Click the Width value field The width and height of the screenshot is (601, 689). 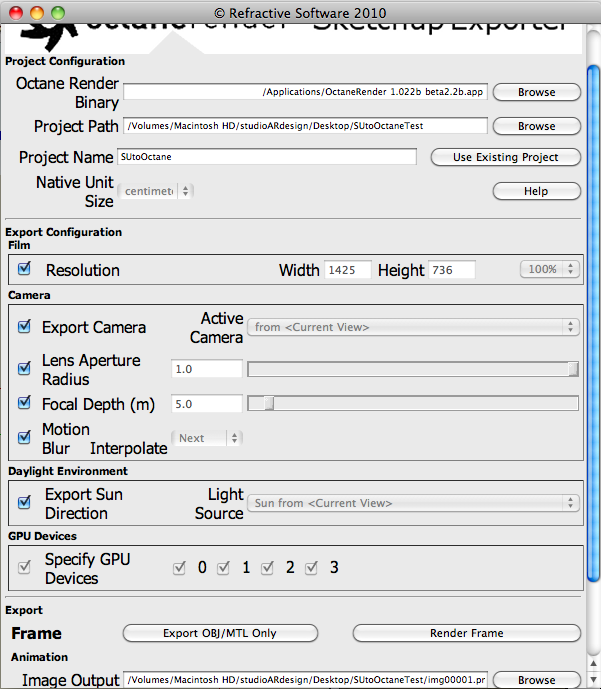(x=348, y=270)
